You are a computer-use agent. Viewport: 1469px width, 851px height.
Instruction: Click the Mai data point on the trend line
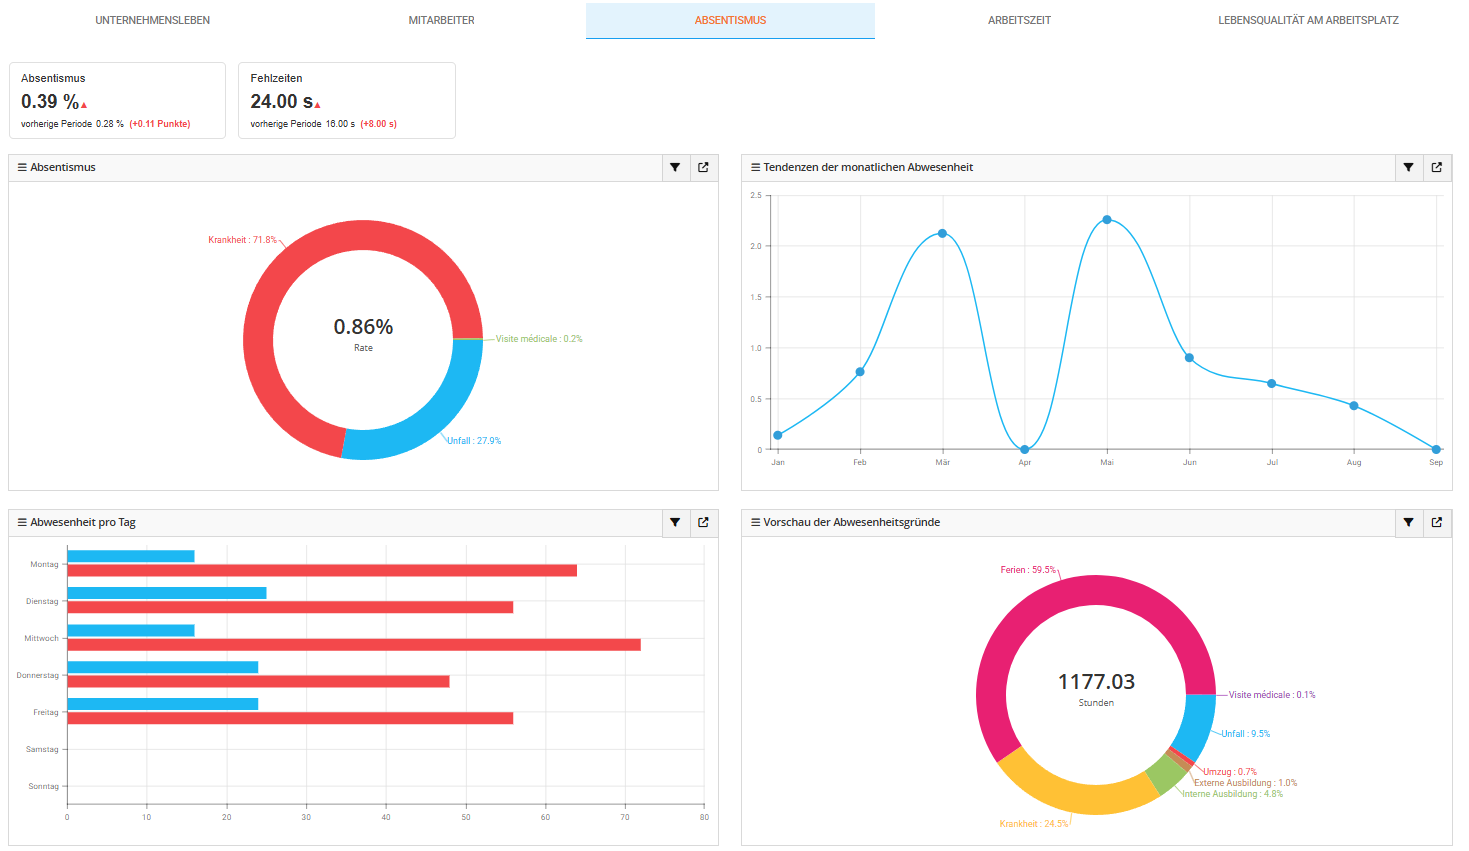tap(1107, 218)
